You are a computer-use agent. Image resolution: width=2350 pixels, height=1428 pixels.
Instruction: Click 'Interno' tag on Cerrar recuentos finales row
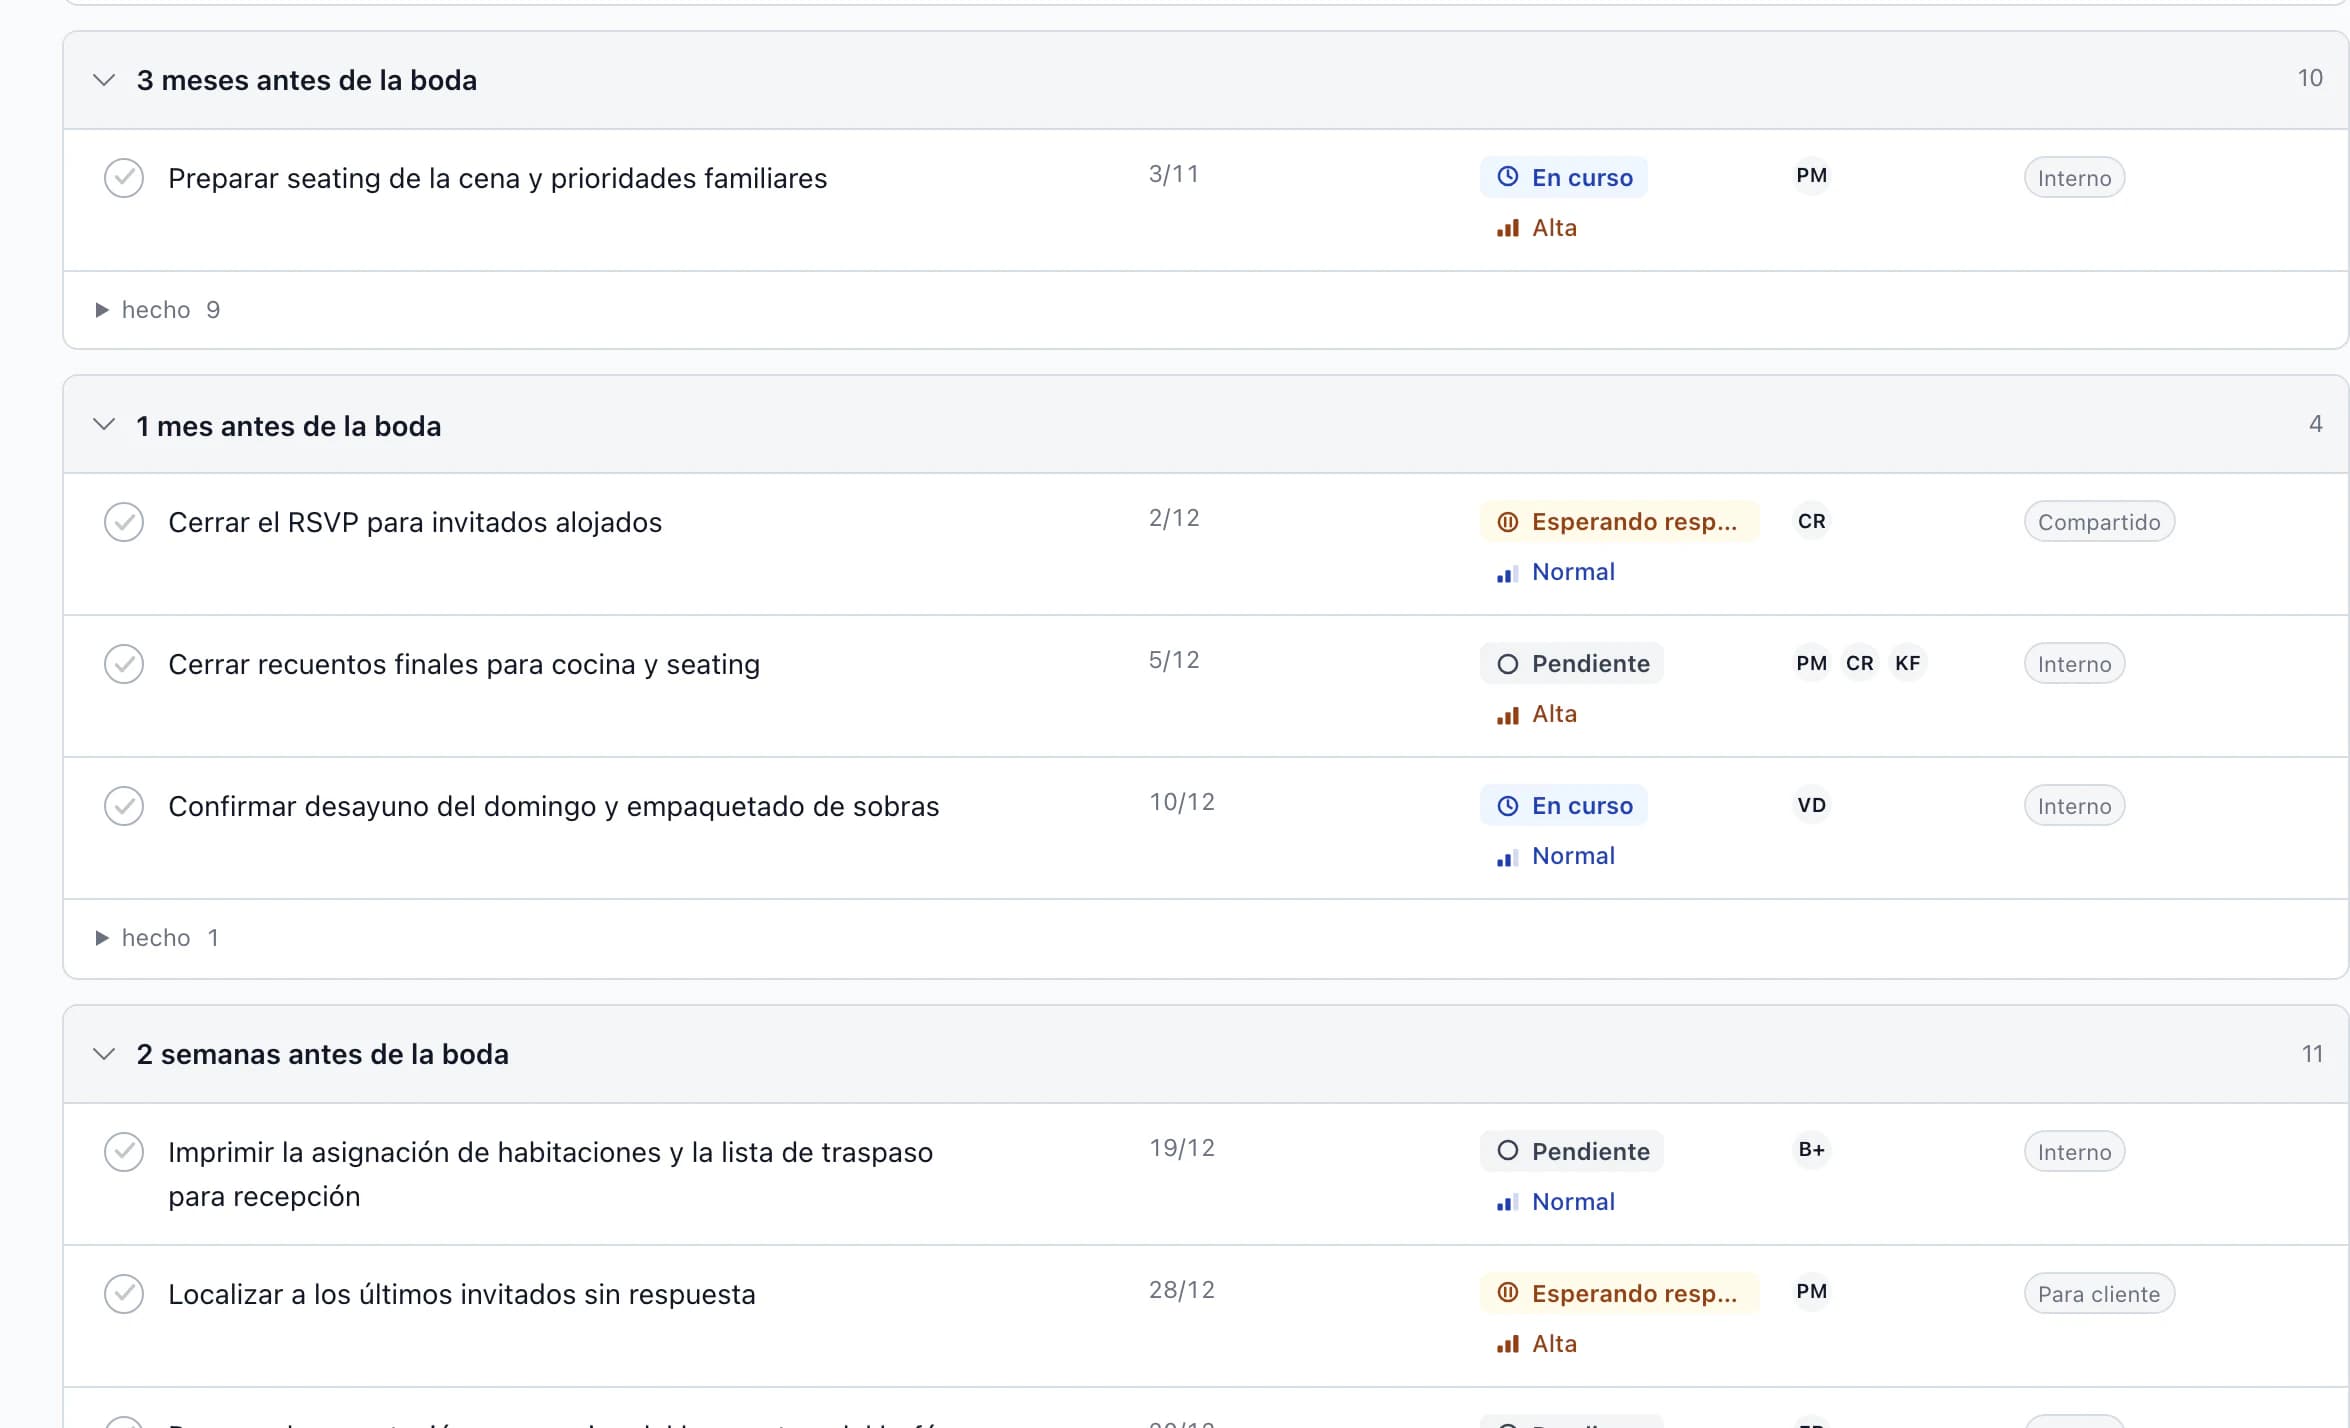(2074, 664)
